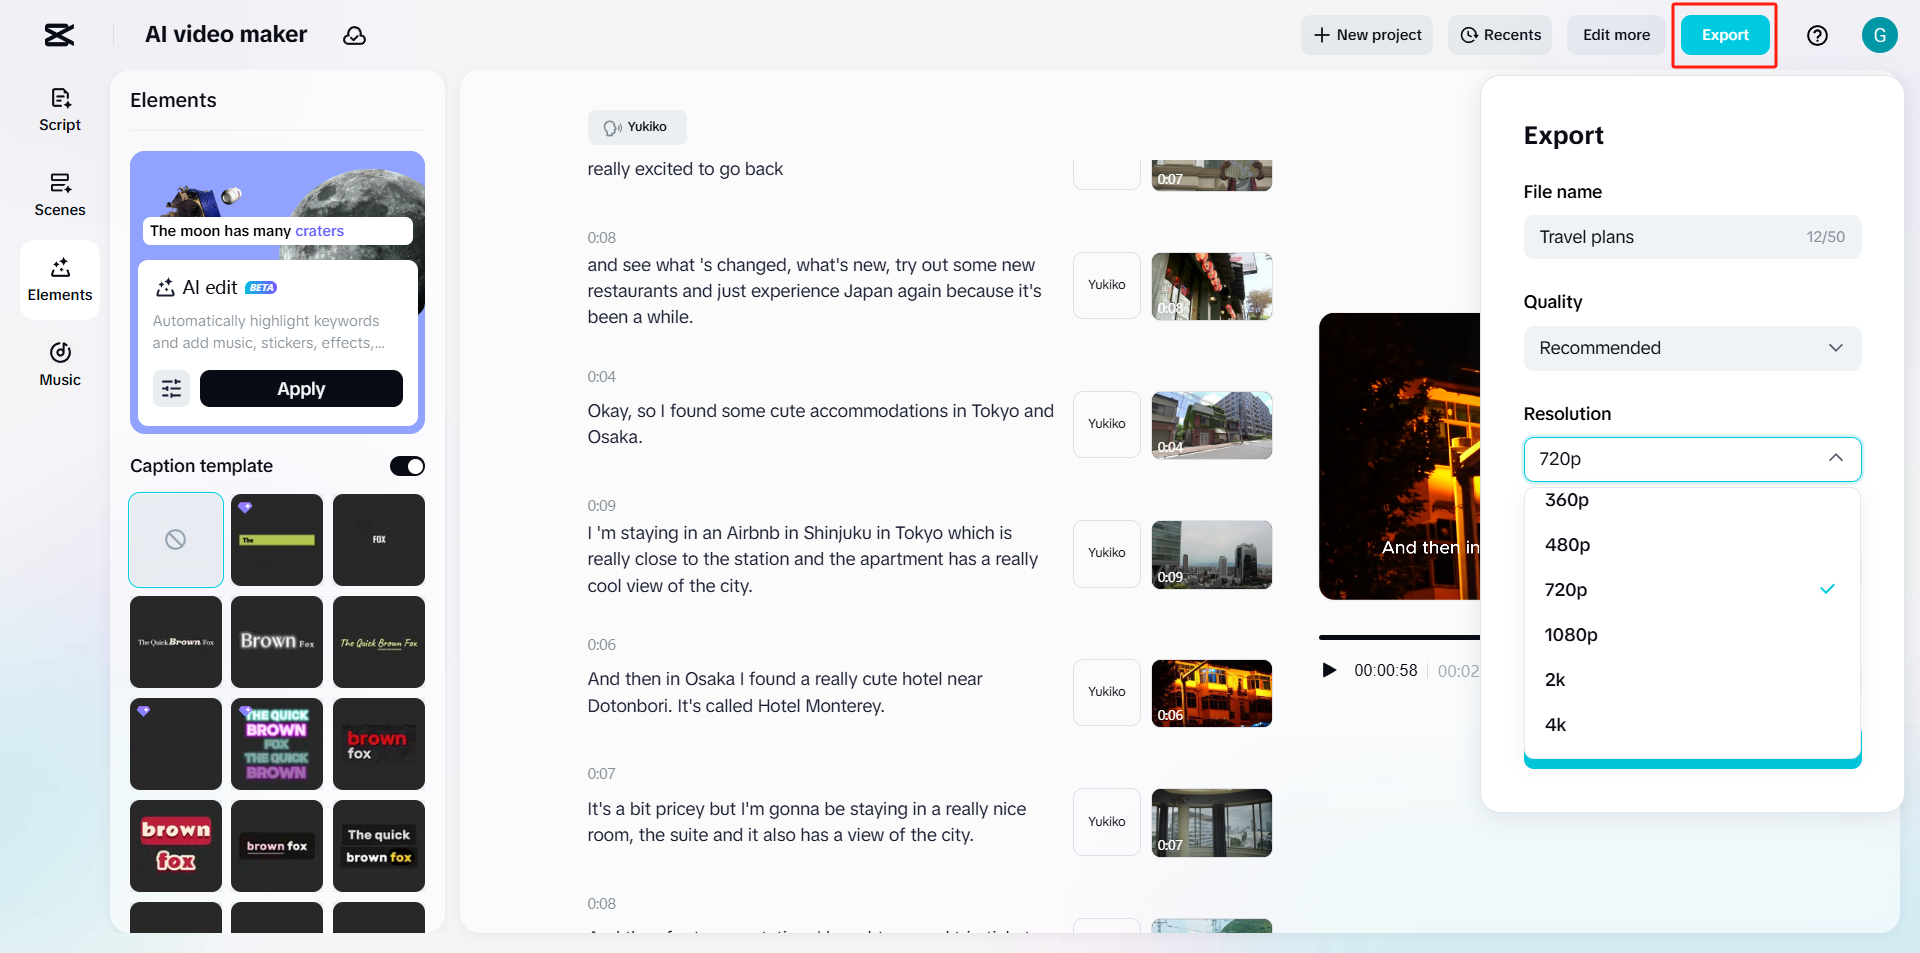Viewport: 1920px width, 953px height.
Task: Click the Edit more button
Action: click(x=1616, y=35)
